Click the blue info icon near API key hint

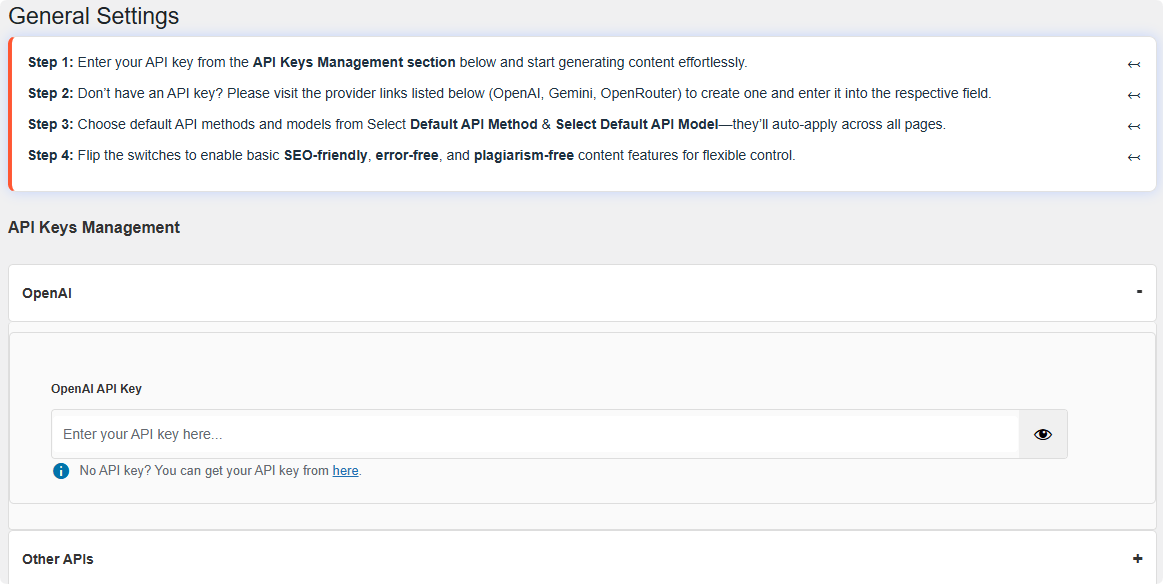pyautogui.click(x=61, y=470)
